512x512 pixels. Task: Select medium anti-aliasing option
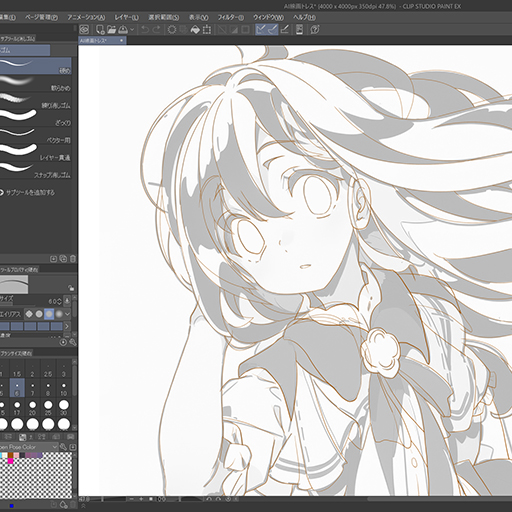49,314
